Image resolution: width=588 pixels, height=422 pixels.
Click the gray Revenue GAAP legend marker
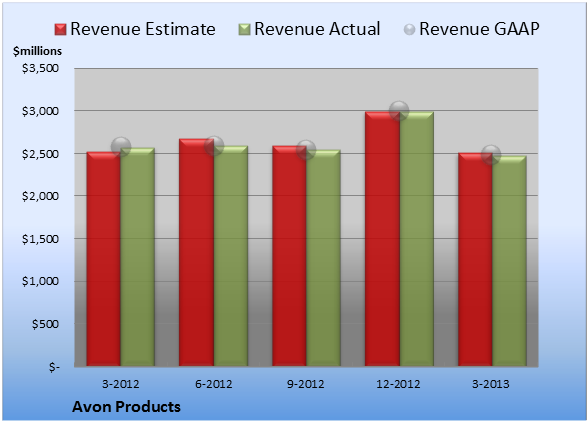coord(410,30)
